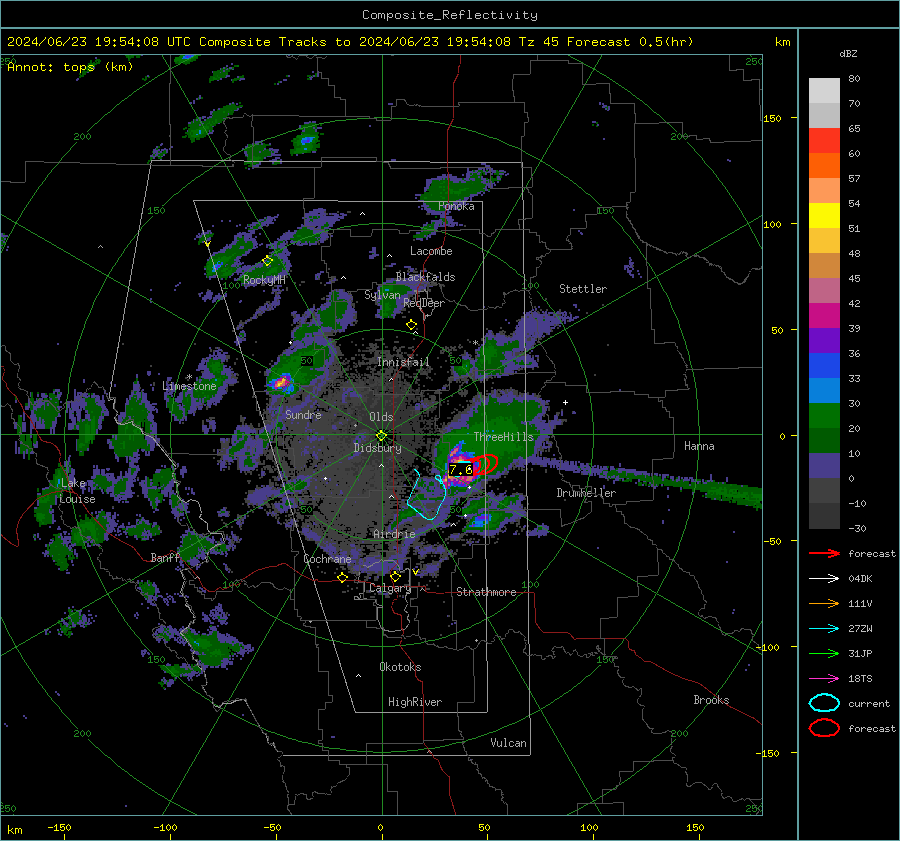Click the Airdrie city label
The width and height of the screenshot is (900, 841).
click(x=394, y=534)
